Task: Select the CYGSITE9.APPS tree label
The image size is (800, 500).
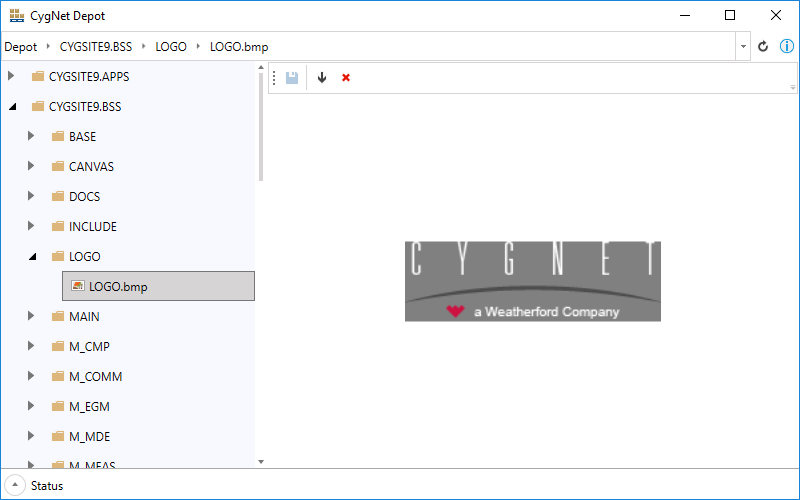Action: [89, 77]
